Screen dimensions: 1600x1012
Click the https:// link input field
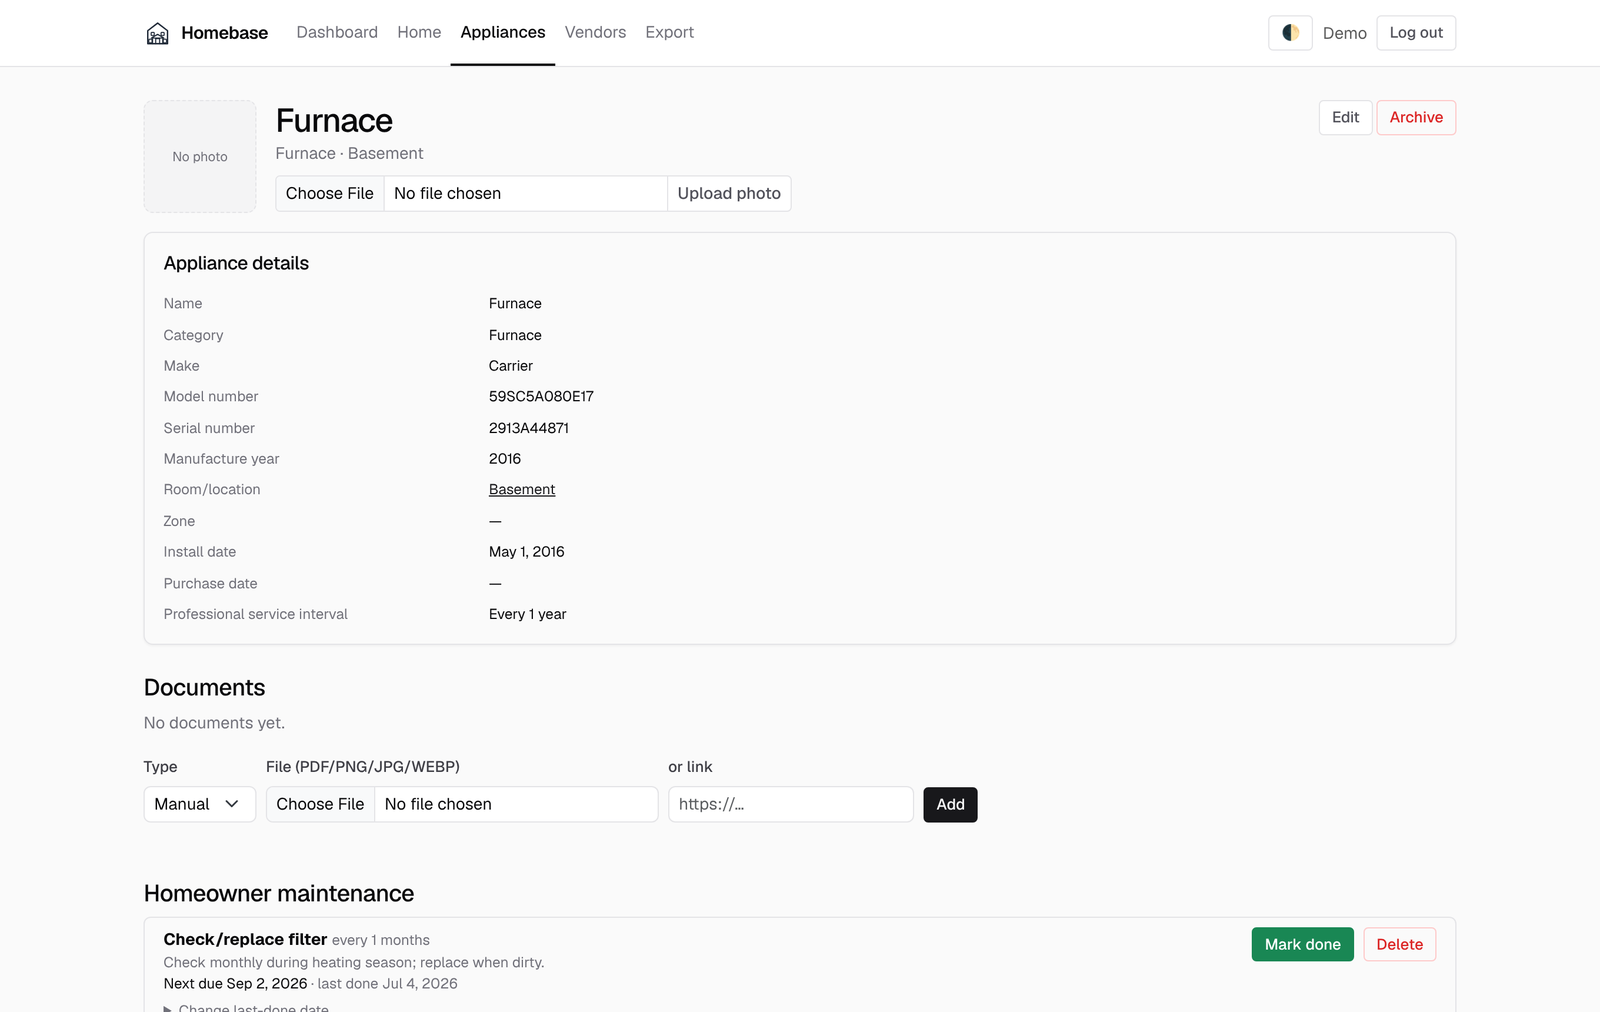[x=791, y=804]
